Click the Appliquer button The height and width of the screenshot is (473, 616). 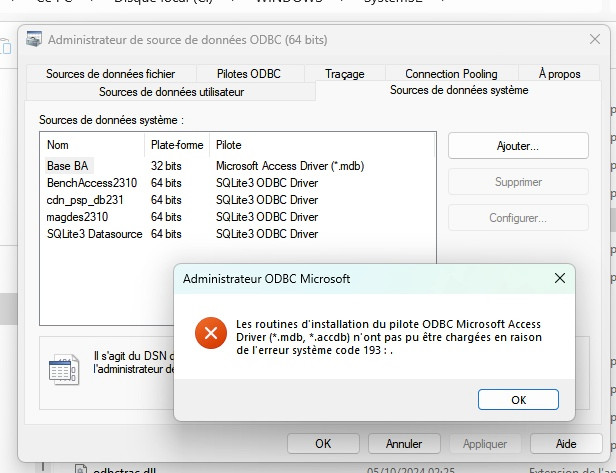click(485, 444)
